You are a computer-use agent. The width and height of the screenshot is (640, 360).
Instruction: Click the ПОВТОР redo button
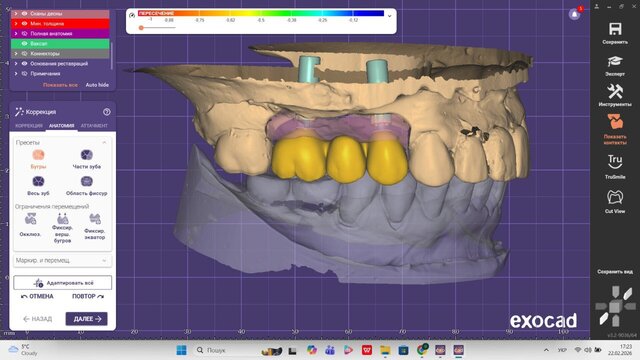(88, 296)
